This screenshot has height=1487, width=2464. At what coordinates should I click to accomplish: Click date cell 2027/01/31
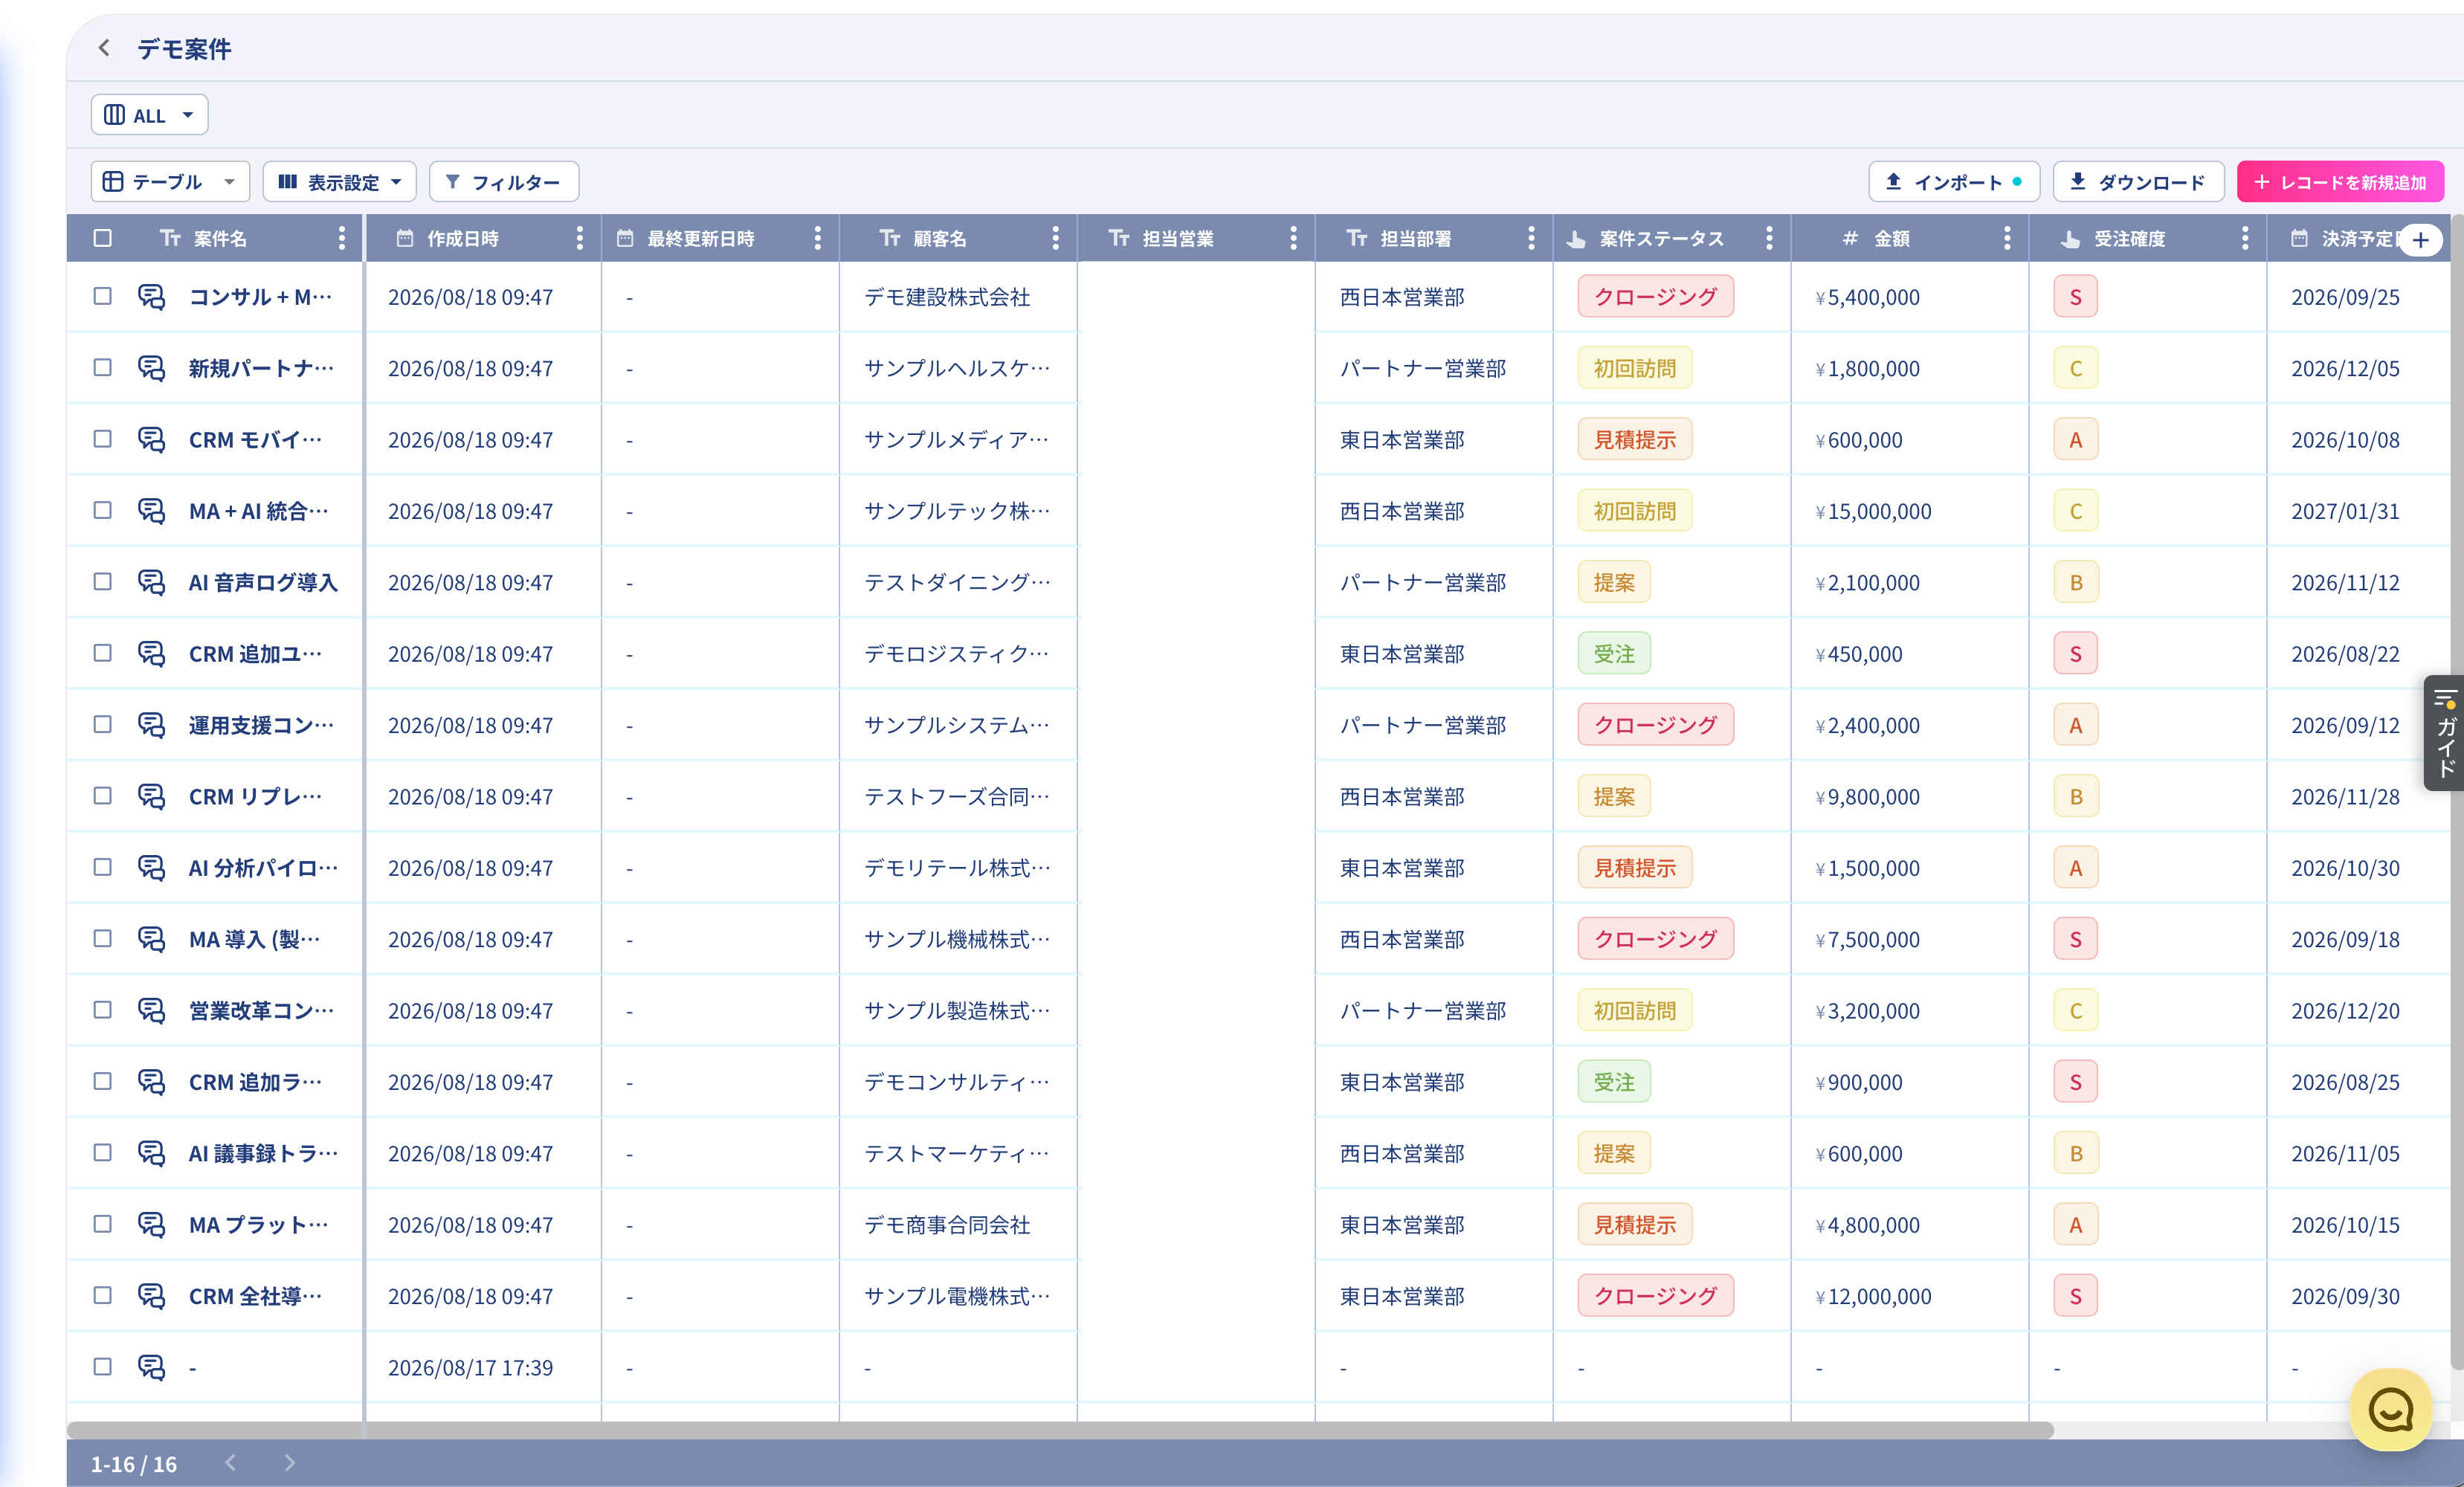(x=2345, y=511)
